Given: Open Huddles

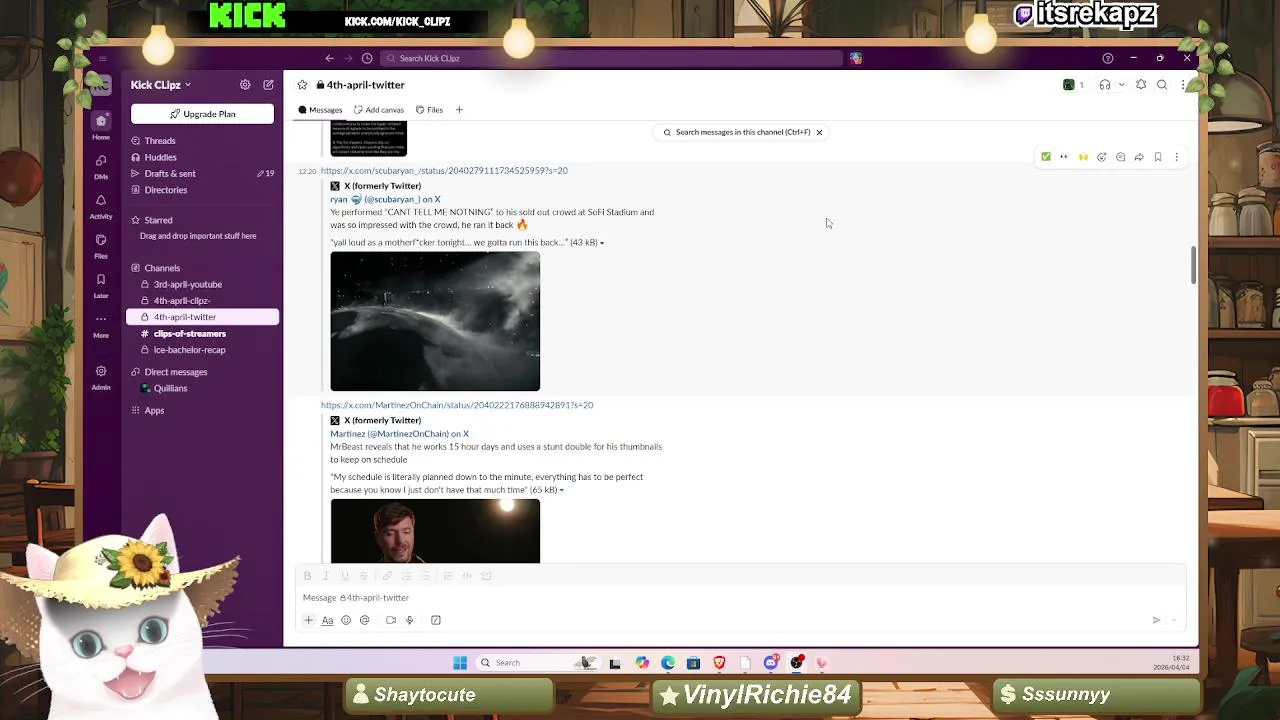Looking at the screenshot, I should click(x=160, y=157).
